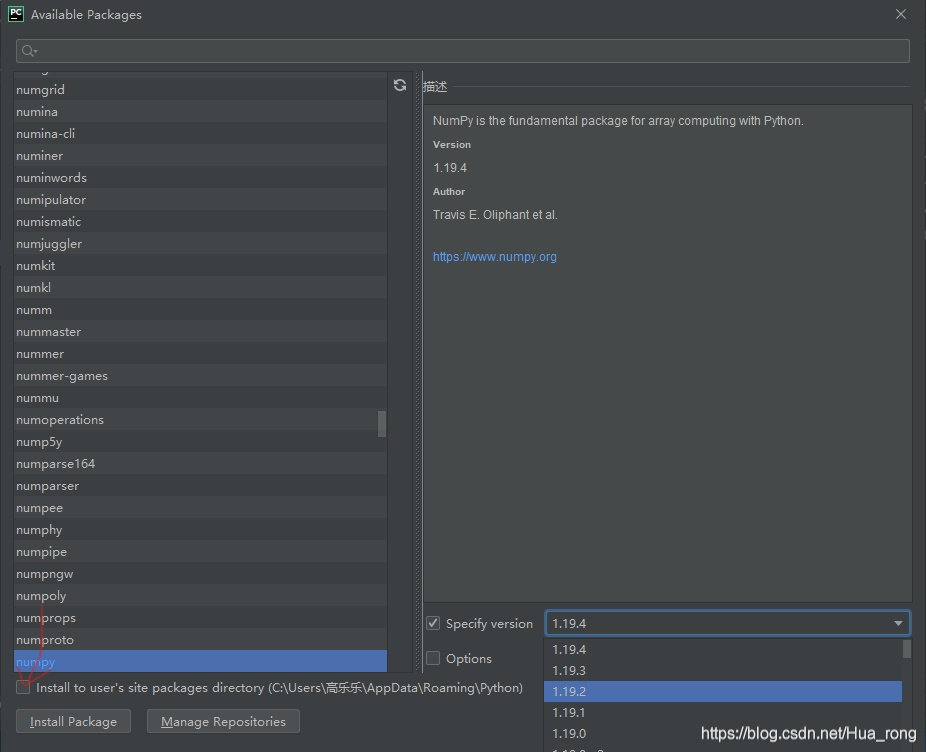Viewport: 926px width, 752px height.
Task: Select the numjuggler package
Action: (x=200, y=244)
